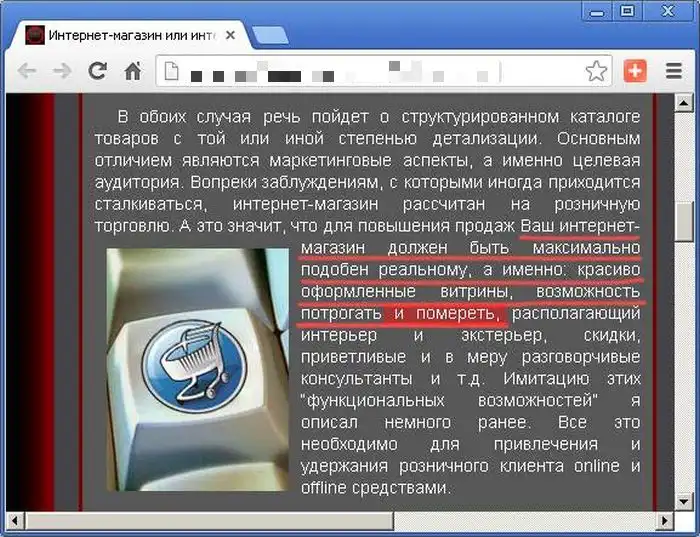Maximize the browser window
This screenshot has width=700, height=537.
pos(627,10)
